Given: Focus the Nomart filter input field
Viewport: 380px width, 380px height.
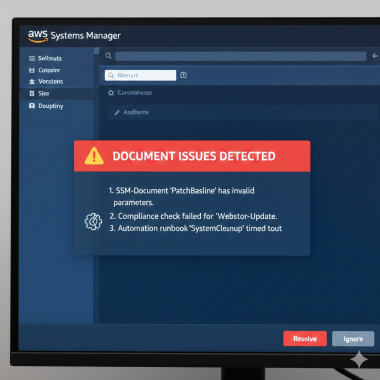Looking at the screenshot, I should [x=140, y=75].
